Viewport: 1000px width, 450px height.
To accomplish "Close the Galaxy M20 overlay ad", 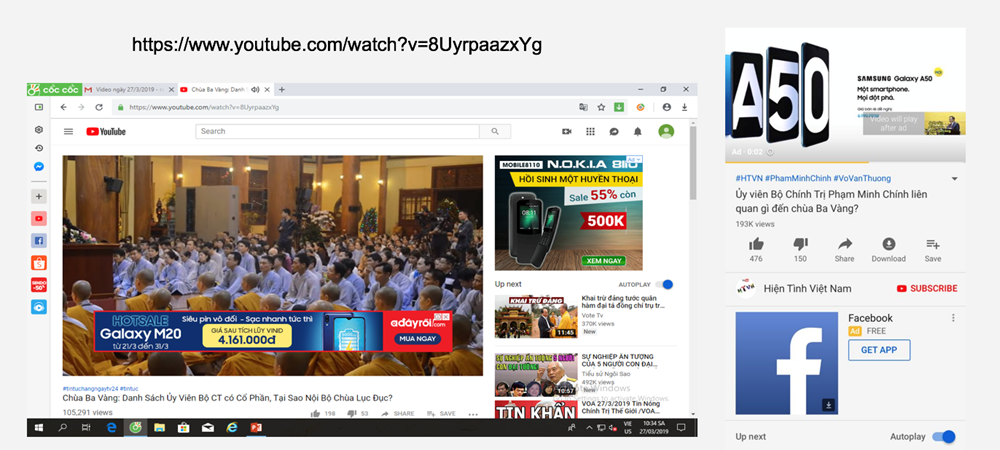I will (445, 316).
